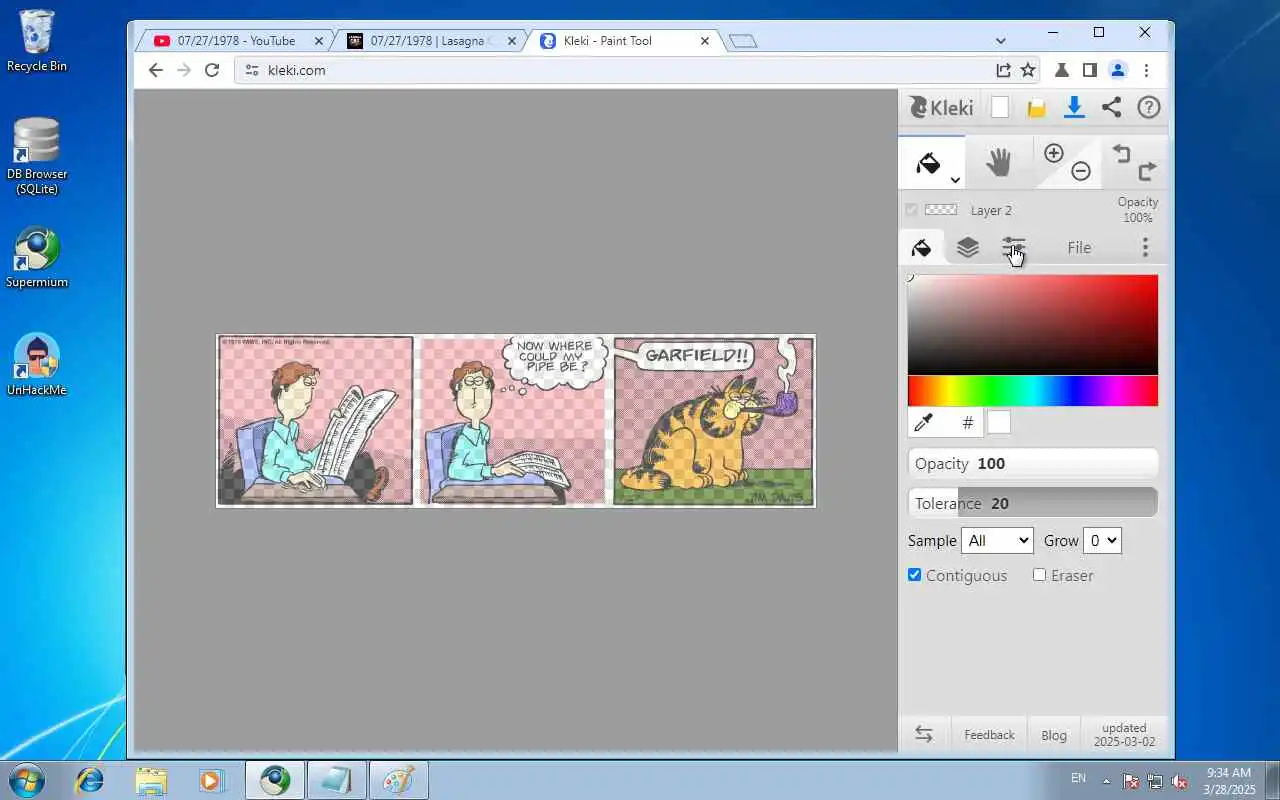The height and width of the screenshot is (800, 1280).
Task: Zoom out with the minus magnifier
Action: [x=1081, y=172]
